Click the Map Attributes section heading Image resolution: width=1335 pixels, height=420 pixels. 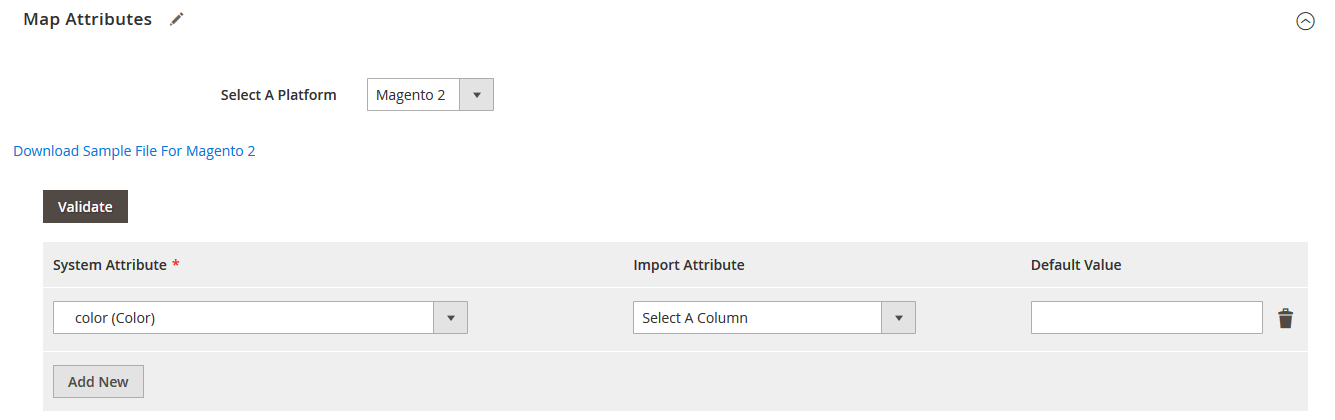88,19
